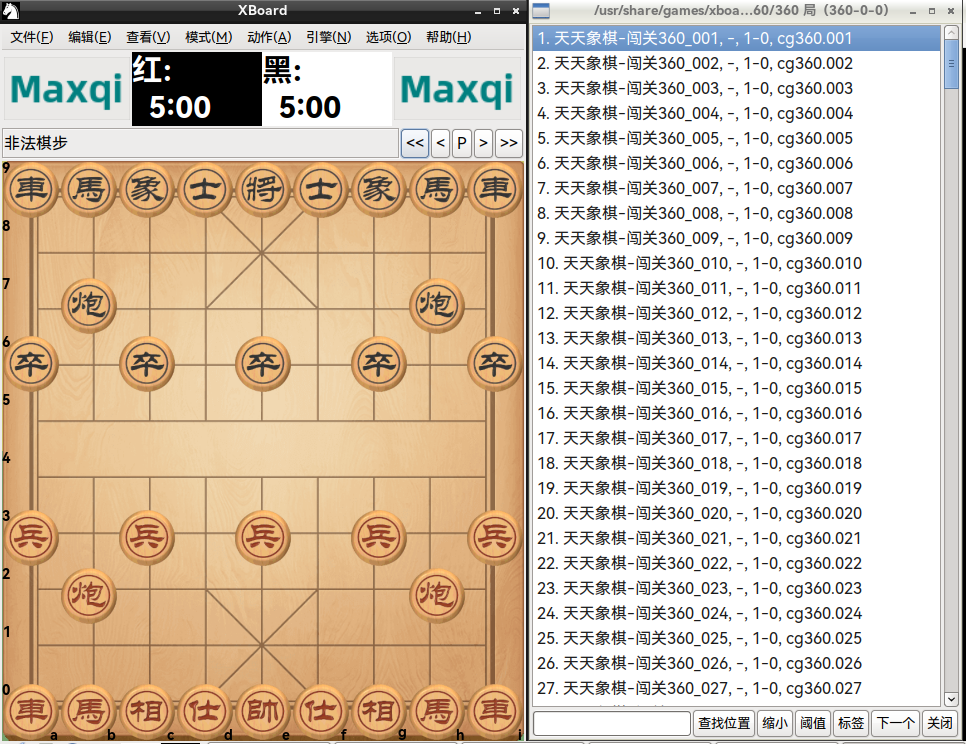Step forward one move with > button

tap(484, 144)
